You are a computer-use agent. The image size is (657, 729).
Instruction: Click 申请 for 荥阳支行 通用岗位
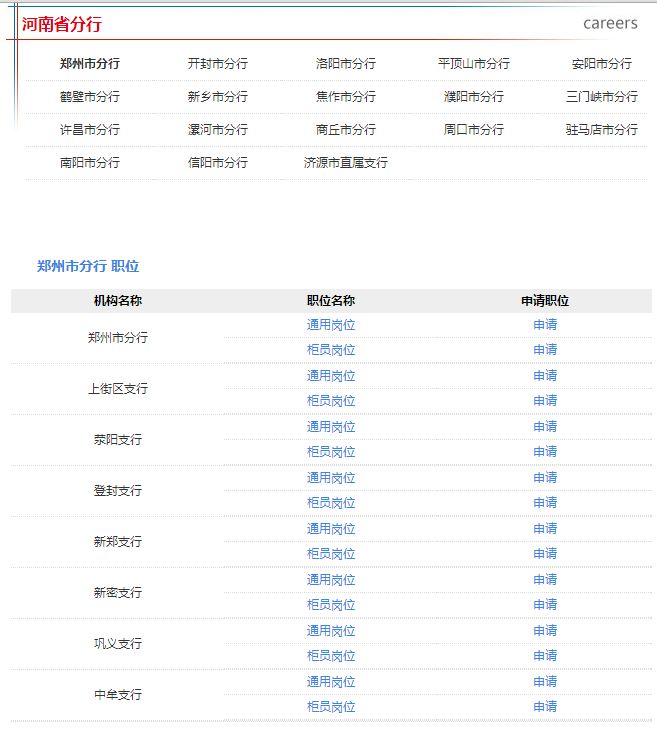tap(545, 427)
